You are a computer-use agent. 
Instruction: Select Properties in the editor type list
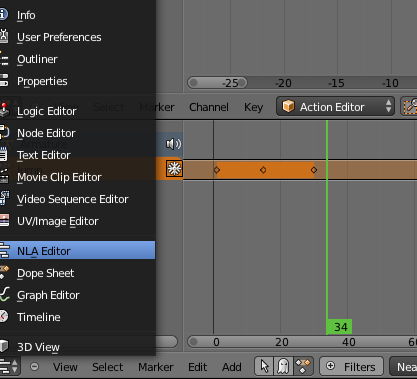tap(77, 81)
